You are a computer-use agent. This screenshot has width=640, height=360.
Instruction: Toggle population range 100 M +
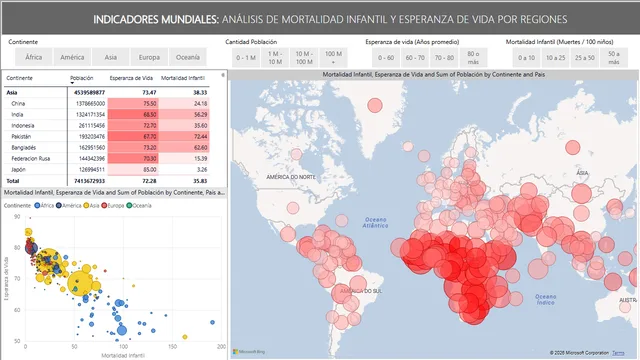pyautogui.click(x=333, y=58)
